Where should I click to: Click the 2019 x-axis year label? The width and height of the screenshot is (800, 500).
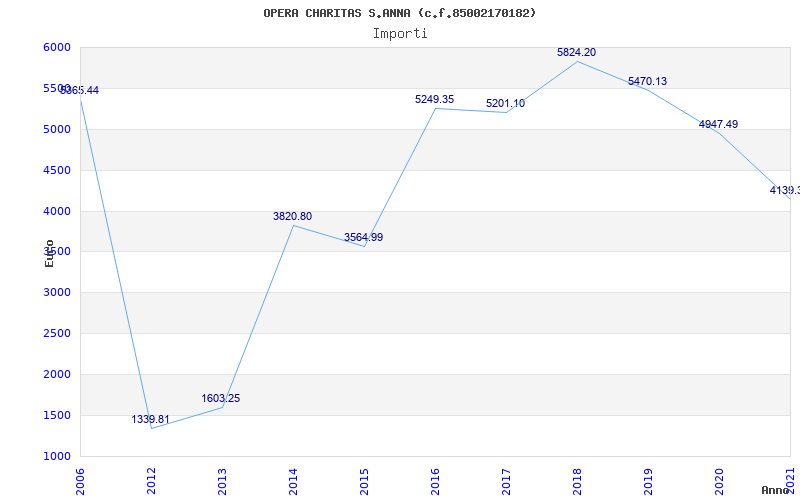(x=647, y=482)
